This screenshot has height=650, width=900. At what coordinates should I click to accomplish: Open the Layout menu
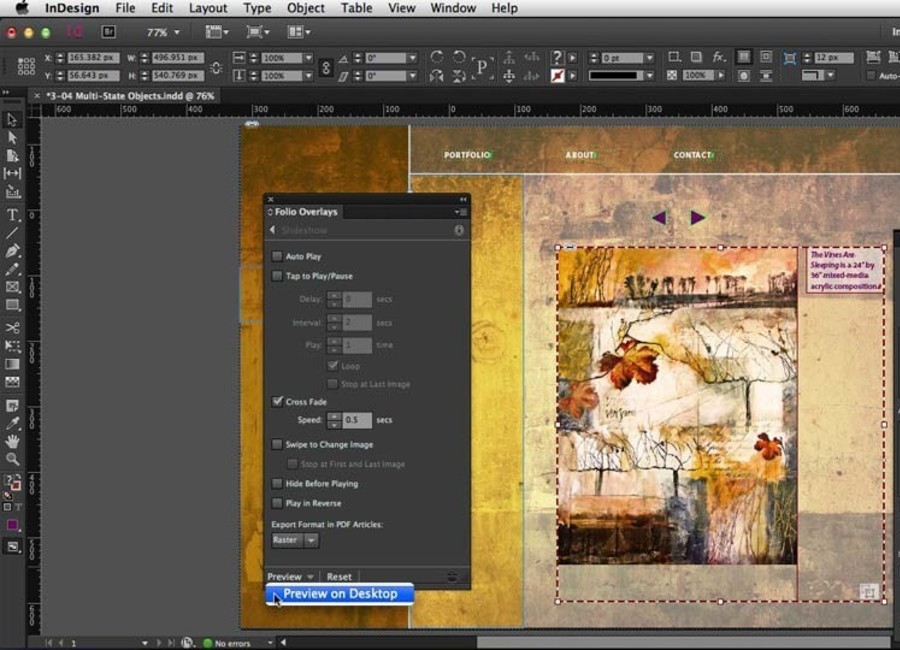[208, 8]
